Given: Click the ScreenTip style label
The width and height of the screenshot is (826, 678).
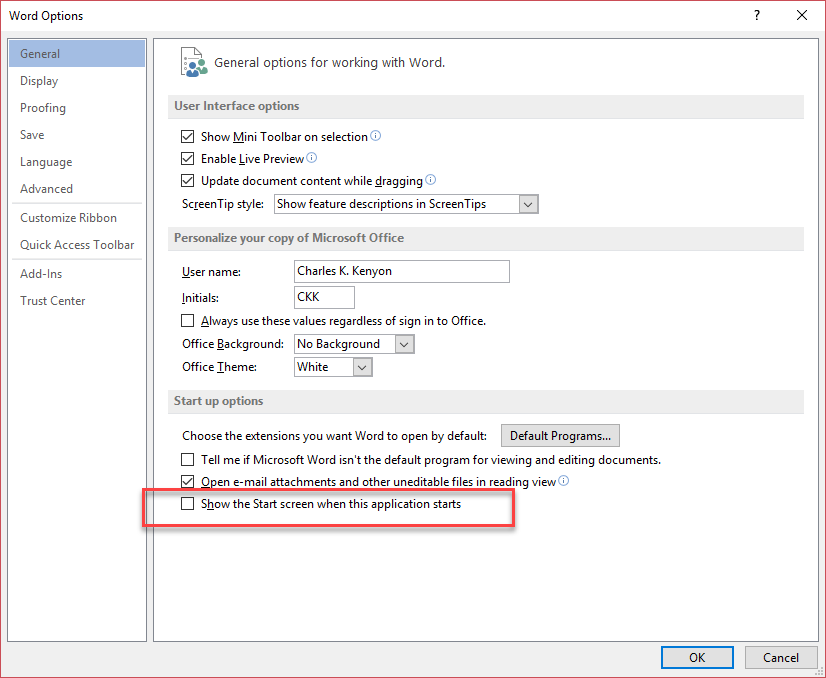Looking at the screenshot, I should pyautogui.click(x=222, y=204).
